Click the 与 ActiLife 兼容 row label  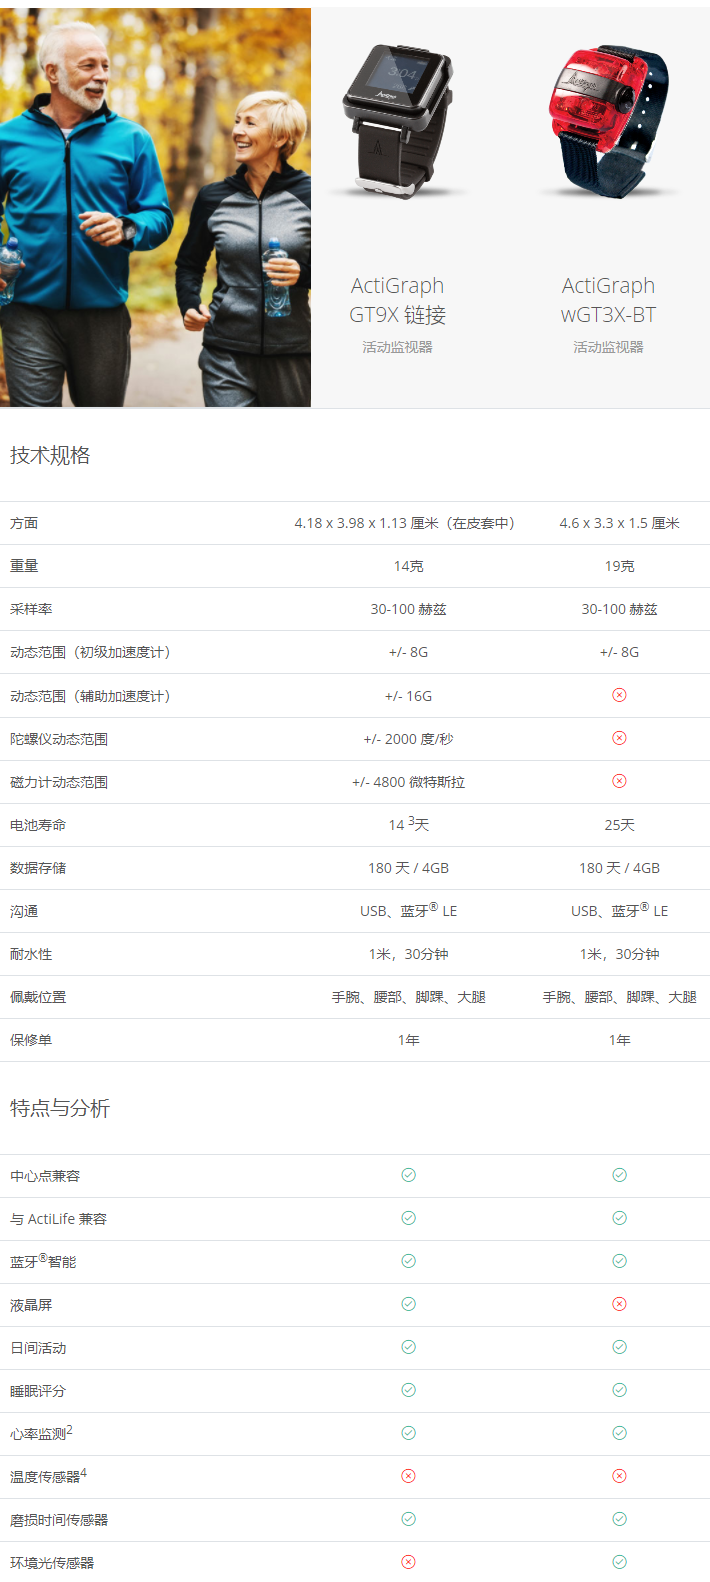pos(58,1219)
